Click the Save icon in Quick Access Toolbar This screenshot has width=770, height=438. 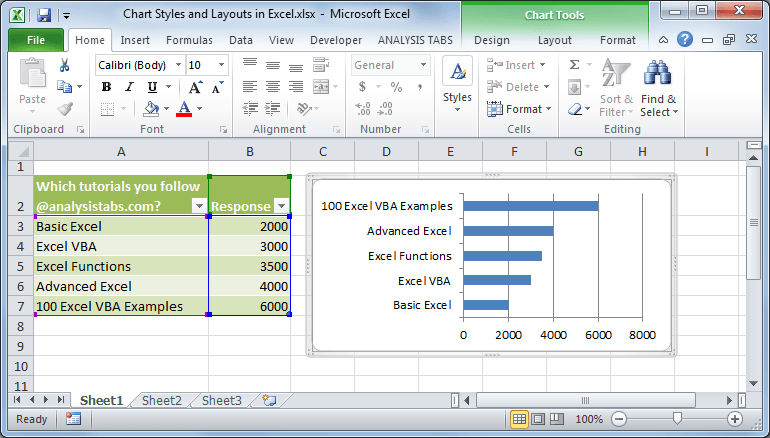click(44, 15)
